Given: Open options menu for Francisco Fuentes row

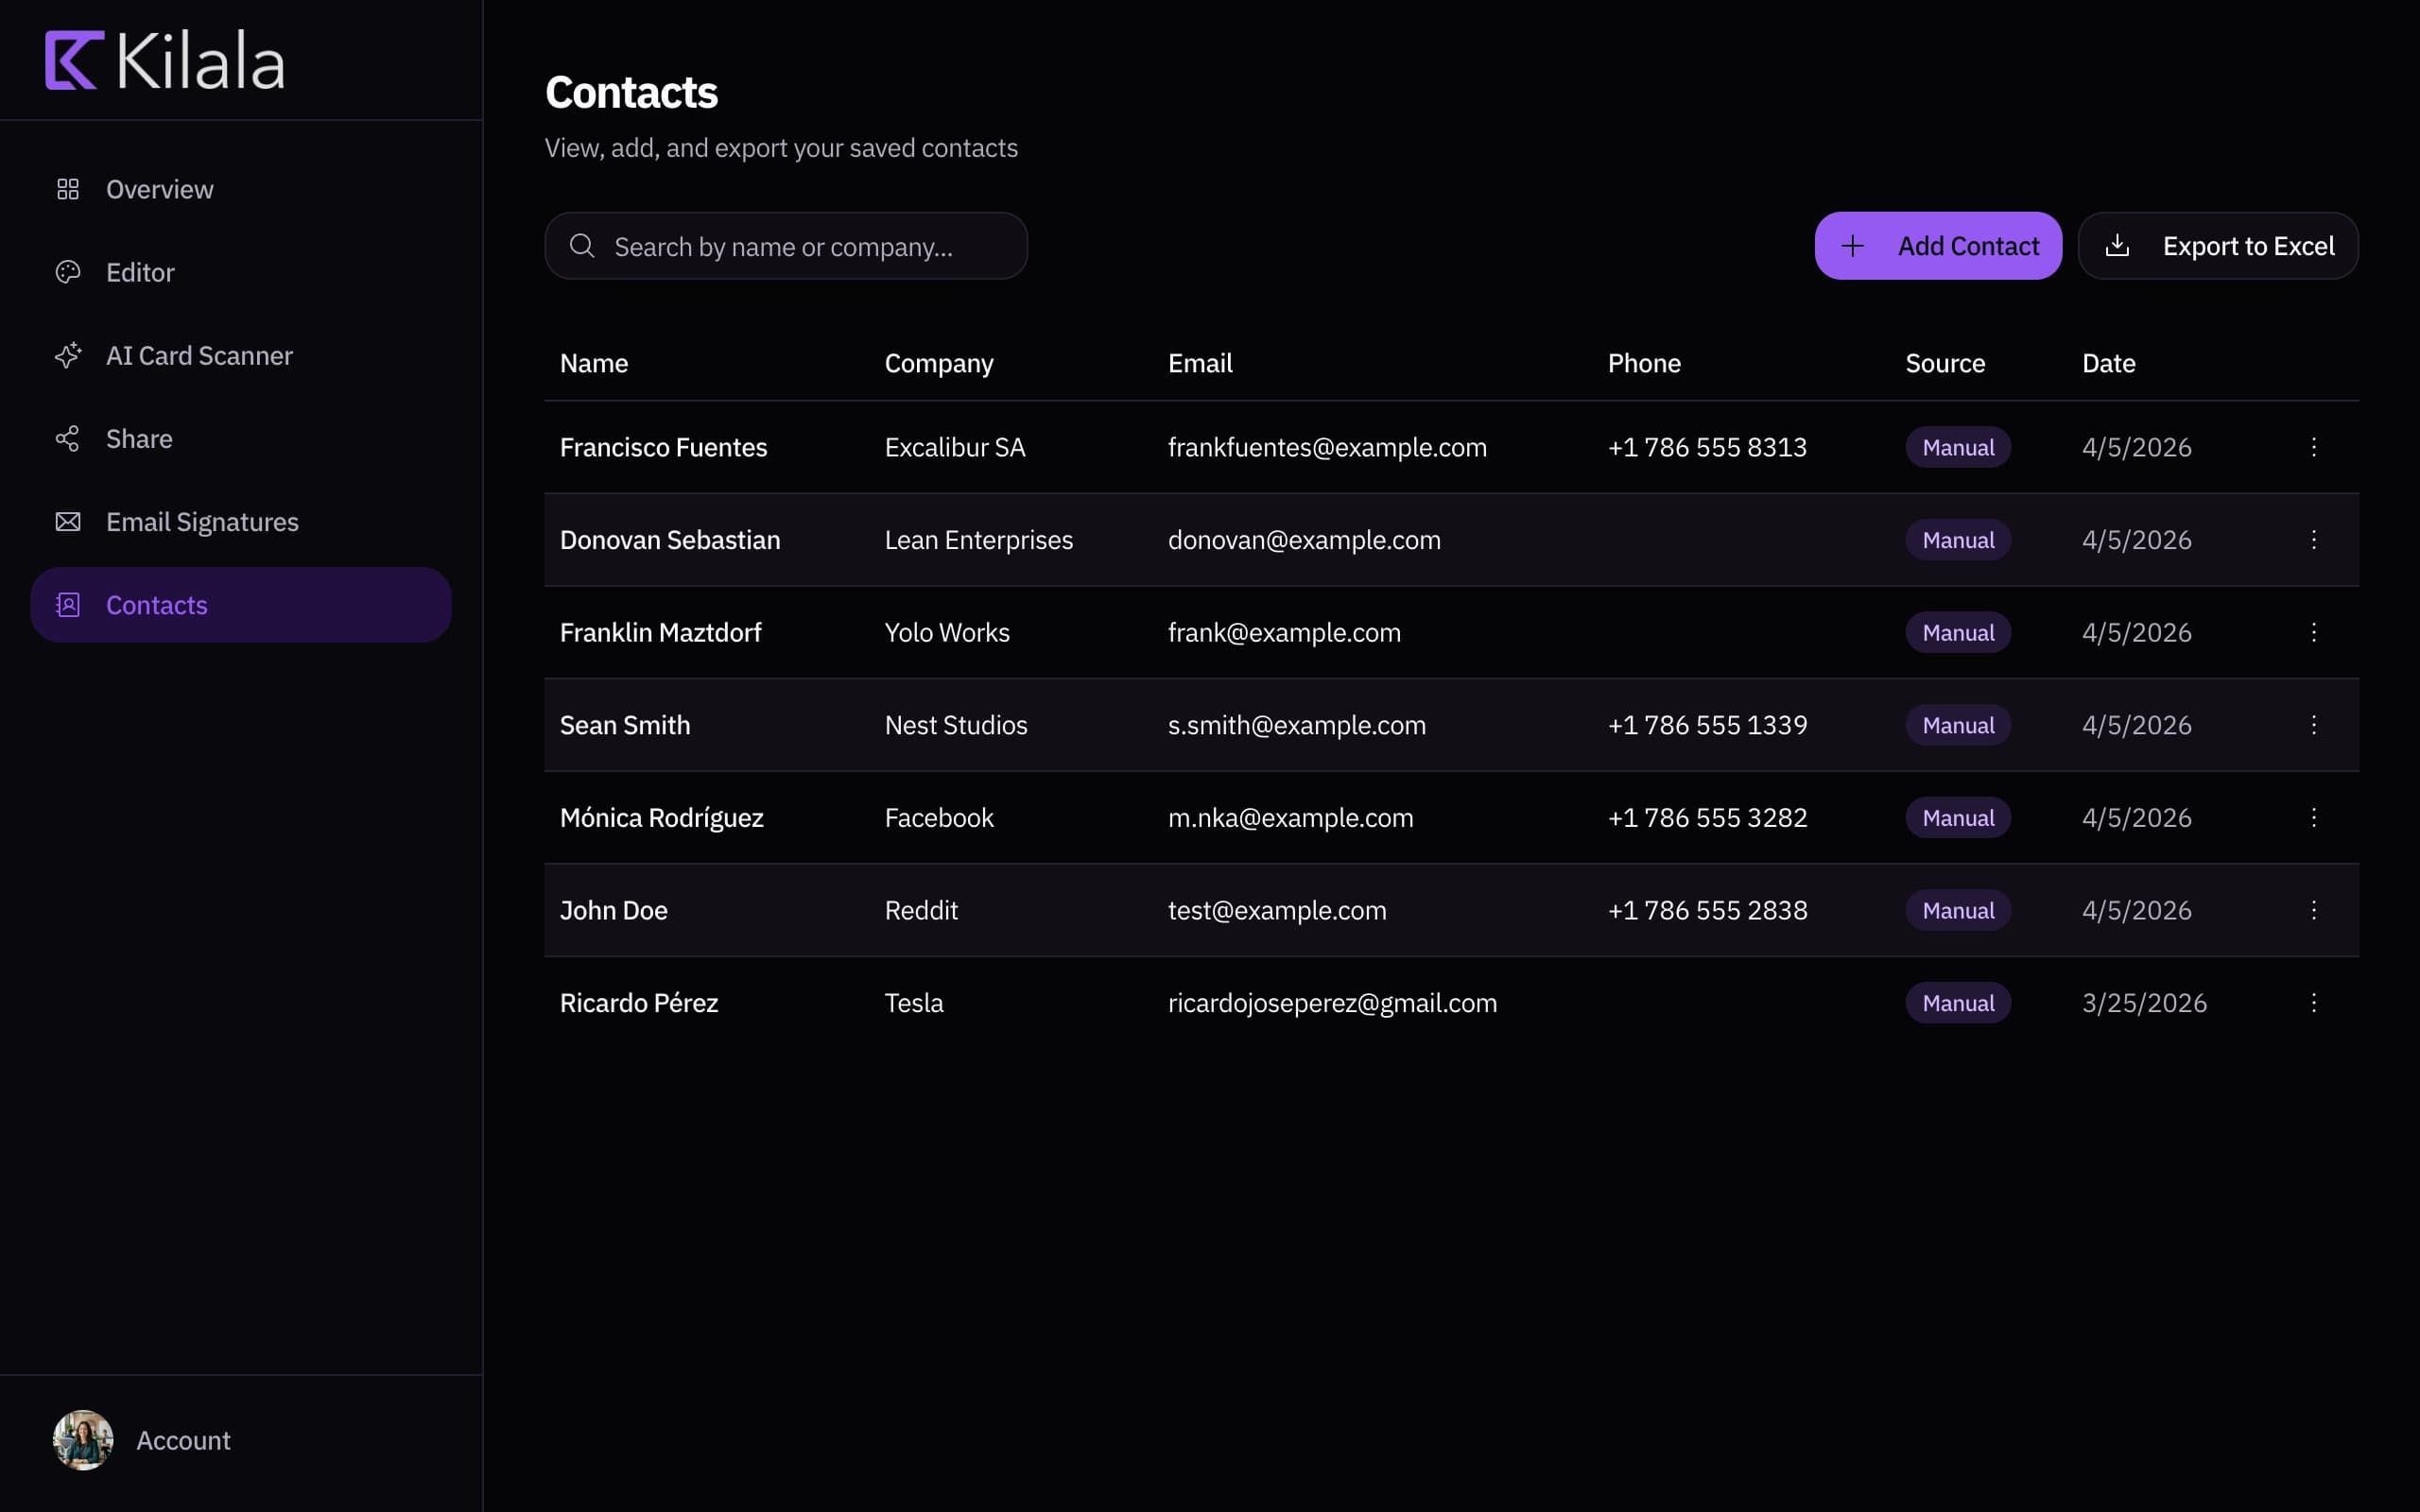Looking at the screenshot, I should point(2315,447).
